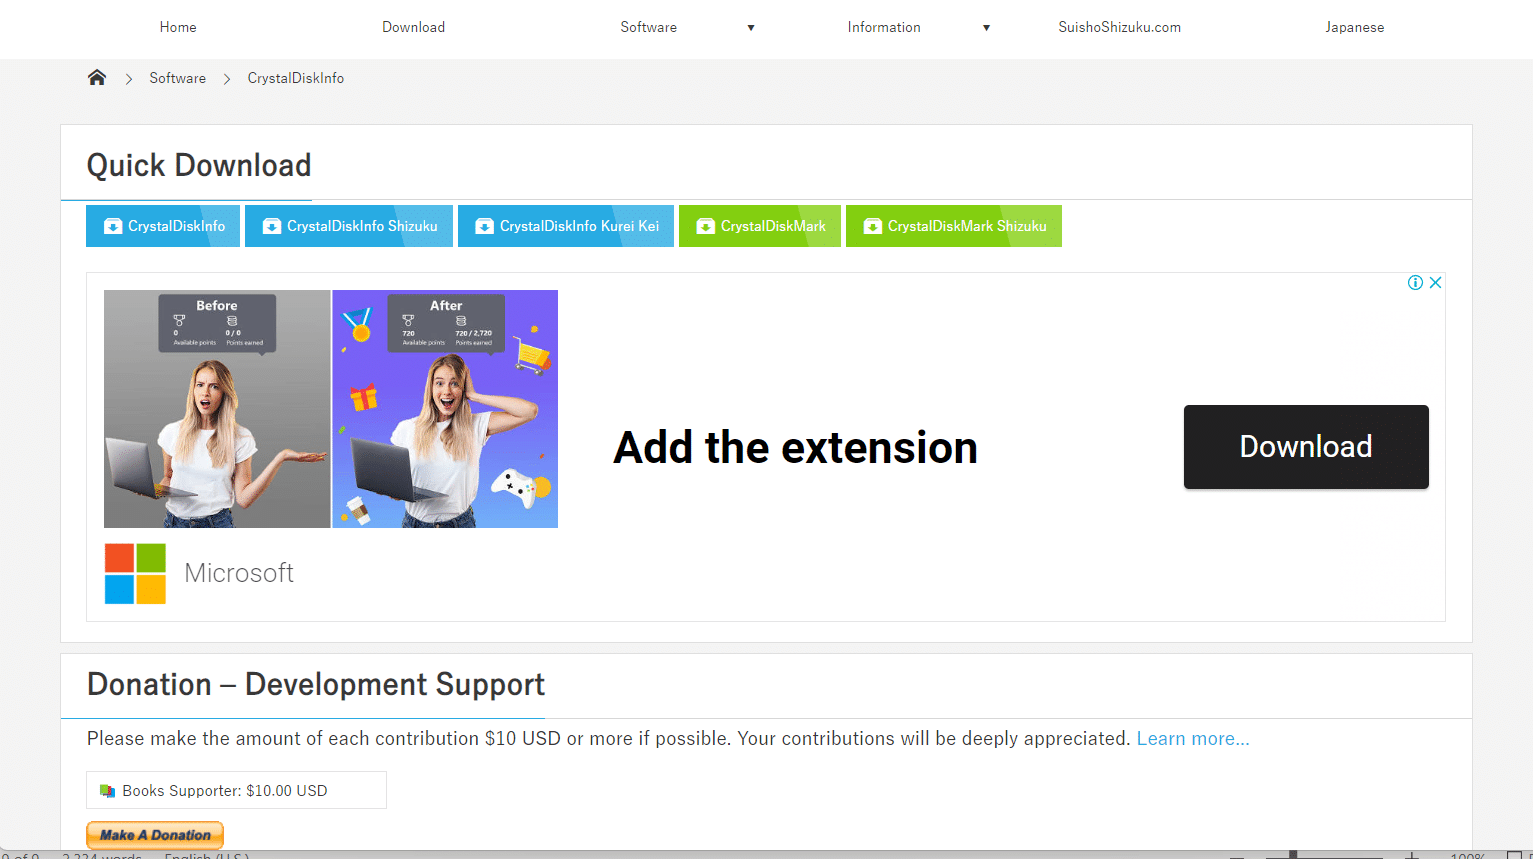This screenshot has height=859, width=1533.
Task: Click the 'Add the extension' ad headline
Action: pyautogui.click(x=796, y=448)
